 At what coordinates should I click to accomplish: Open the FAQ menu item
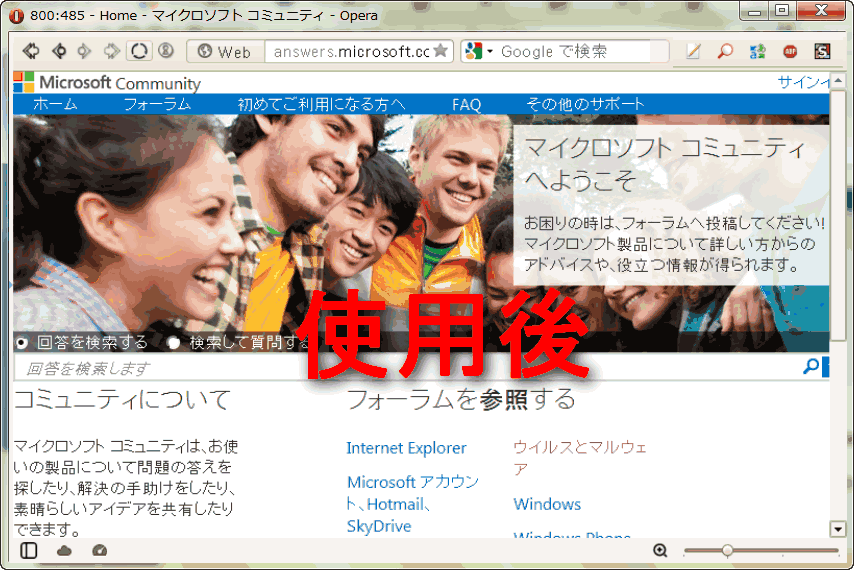[466, 105]
